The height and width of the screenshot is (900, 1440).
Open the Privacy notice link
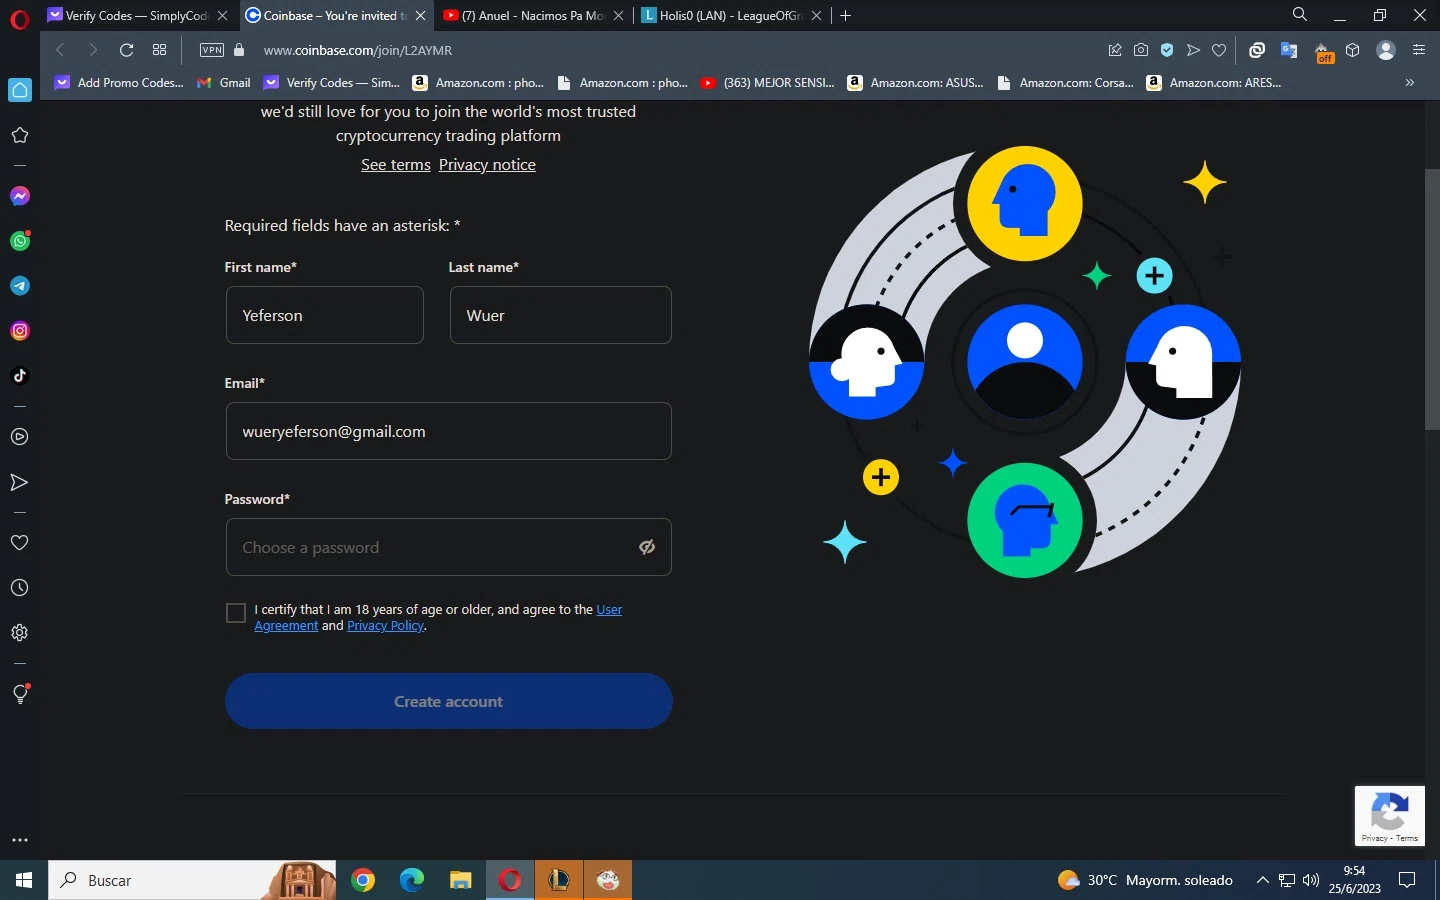pyautogui.click(x=487, y=165)
